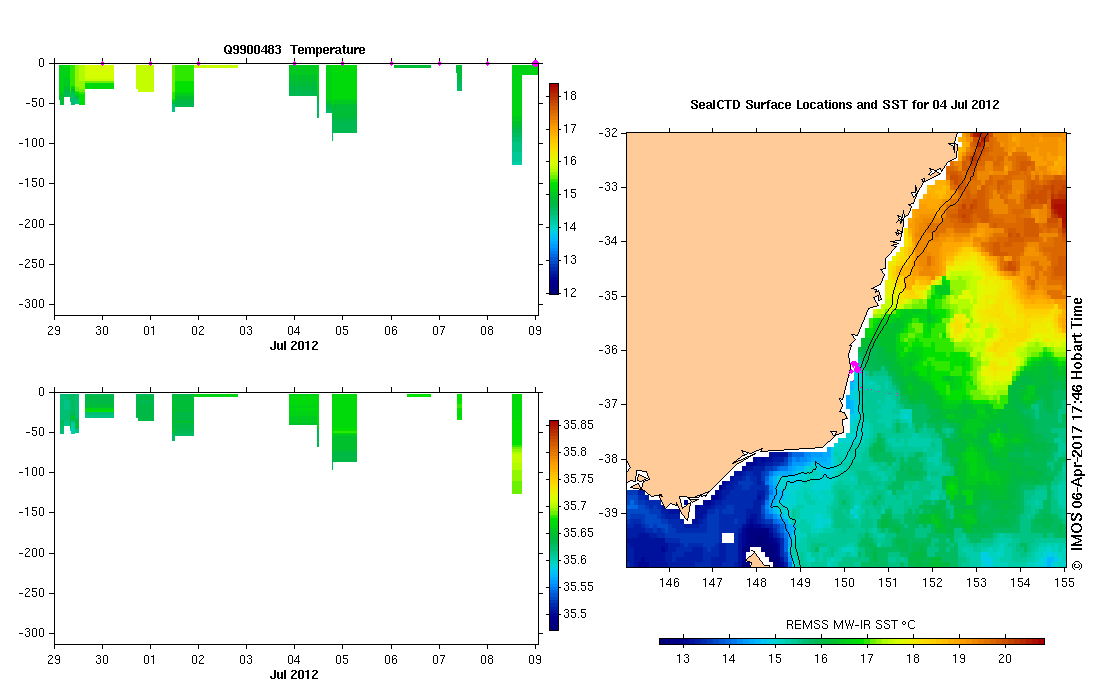Click the Jul 2012 label under salinity plot
1099x700 pixels.
tap(294, 674)
